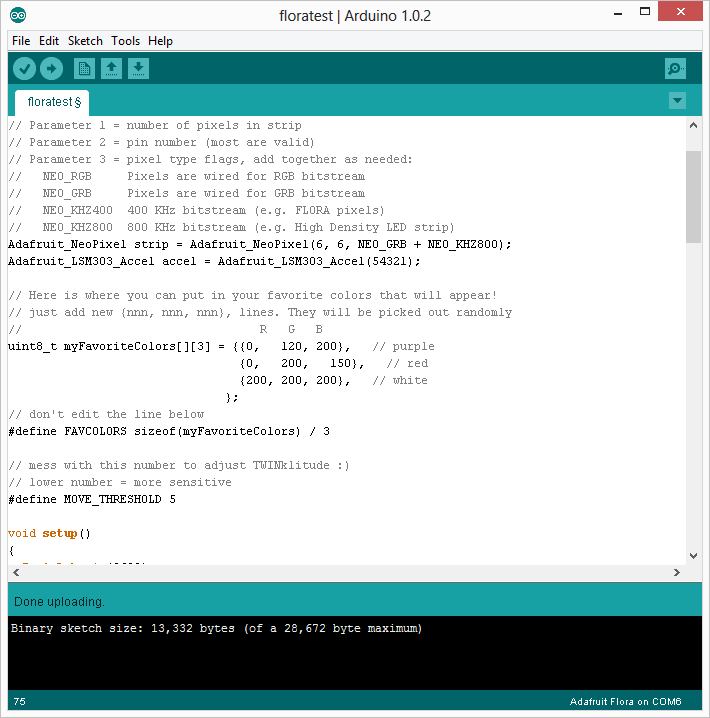Screen dimensions: 710x718
Task: Open the File menu
Action: pos(21,41)
